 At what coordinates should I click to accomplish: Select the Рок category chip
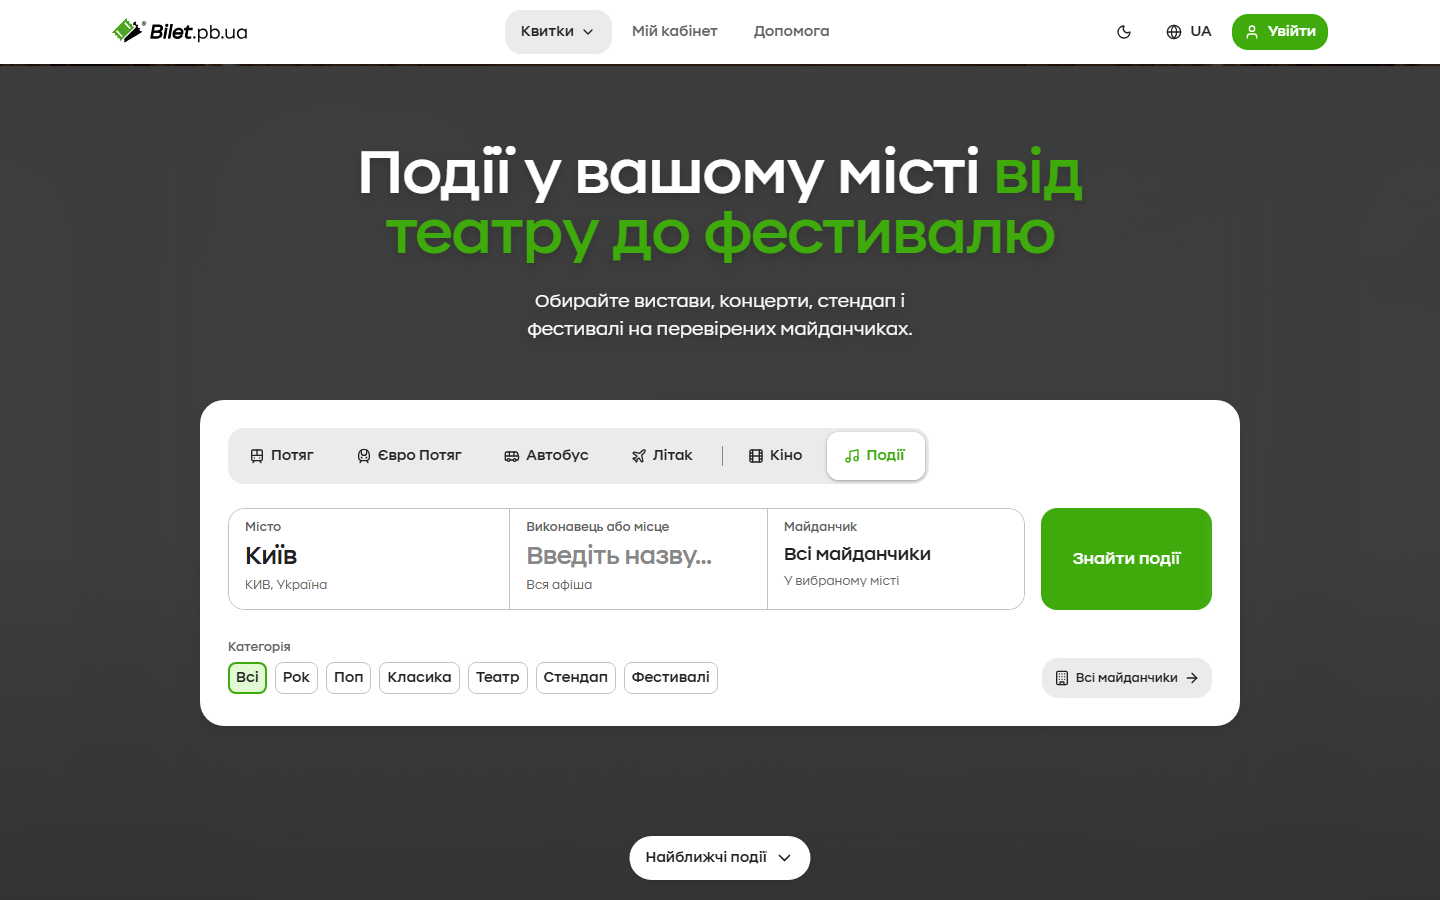coord(296,678)
